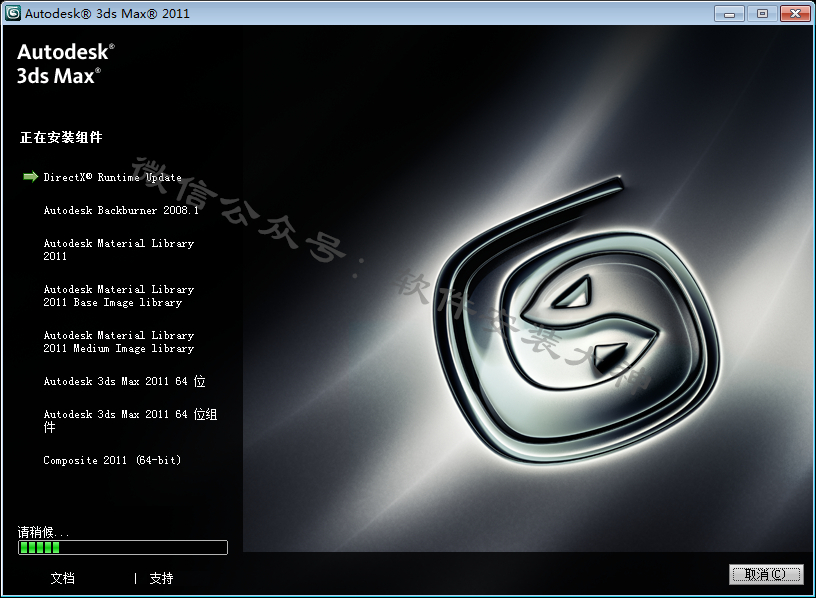Click "Autodesk 3ds Max 2011 64 位组件" entry
Image resolution: width=816 pixels, height=598 pixels.
pos(130,421)
